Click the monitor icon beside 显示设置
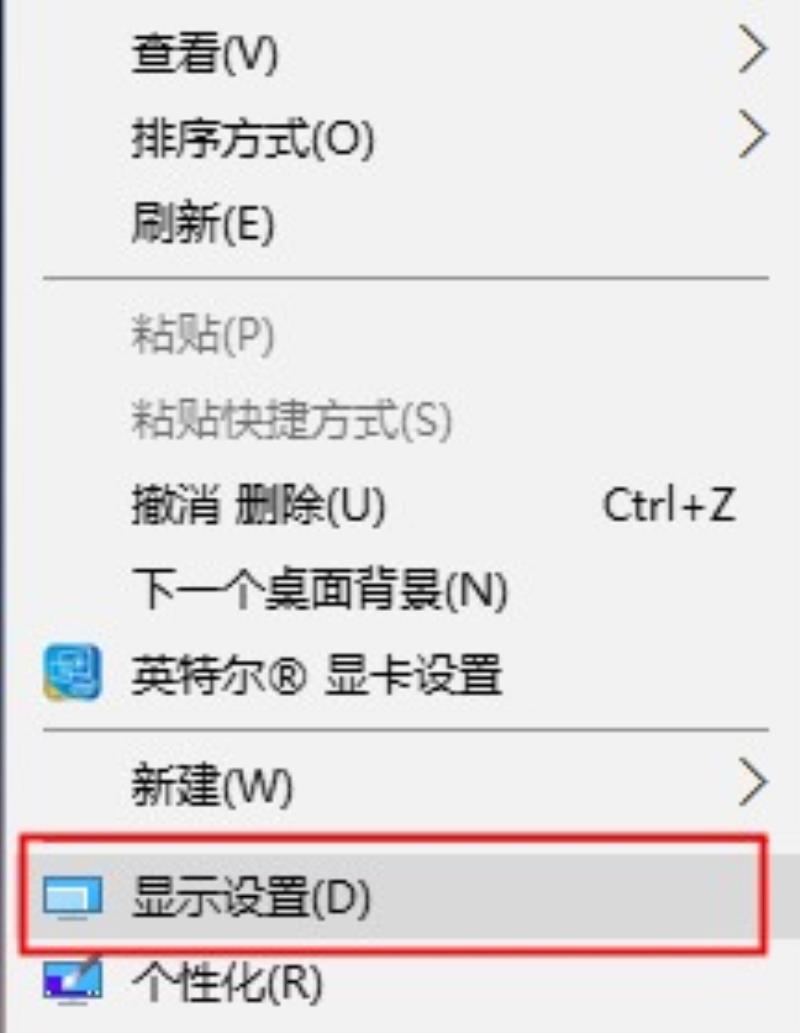800x1033 pixels. 72,897
